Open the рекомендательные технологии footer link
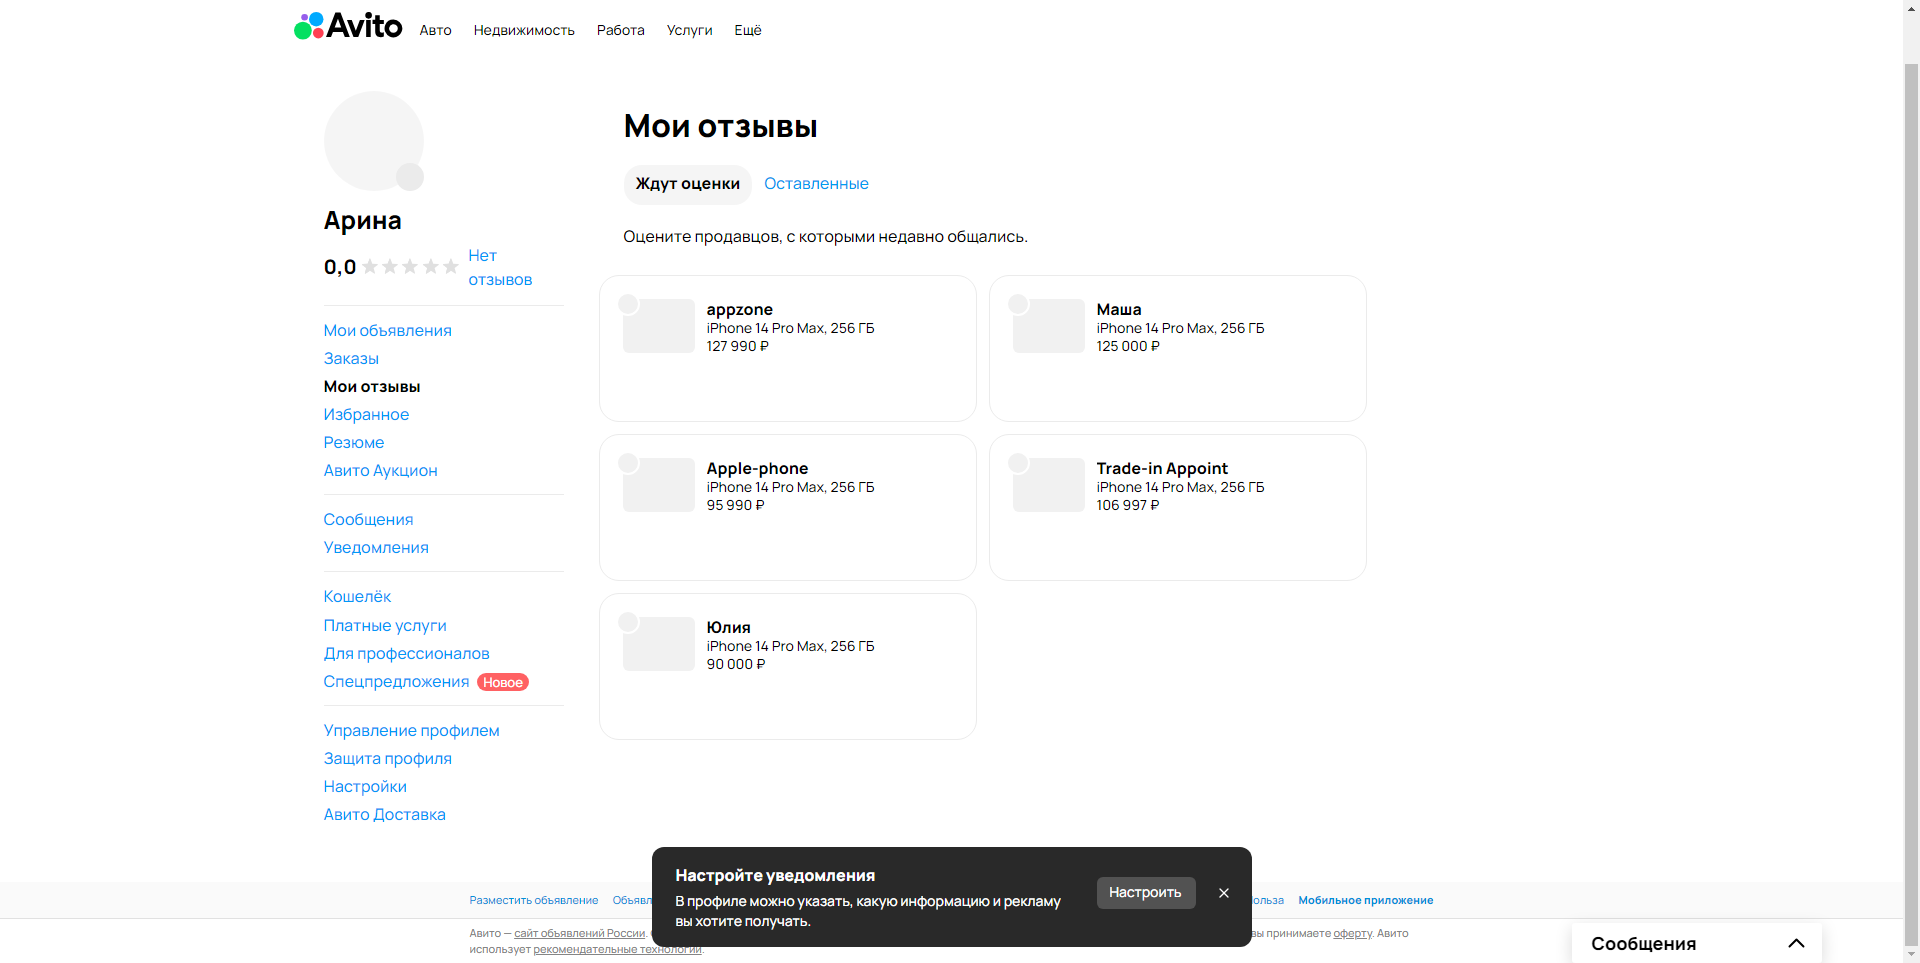Screen dimensions: 1920x963 tap(617, 950)
